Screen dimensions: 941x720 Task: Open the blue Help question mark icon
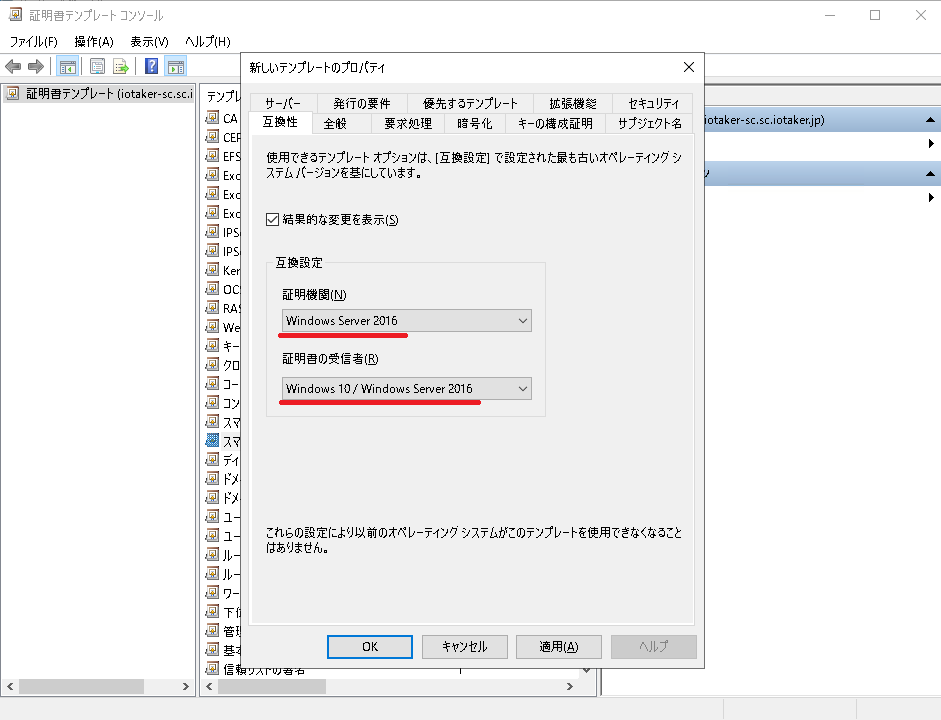tap(152, 67)
